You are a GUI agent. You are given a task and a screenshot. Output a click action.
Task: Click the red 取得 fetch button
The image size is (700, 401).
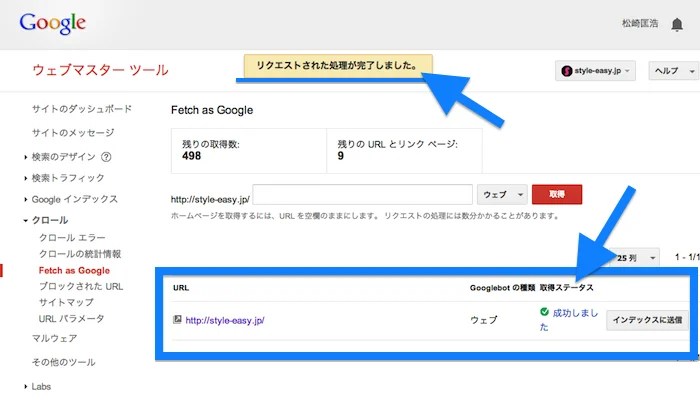tap(557, 194)
